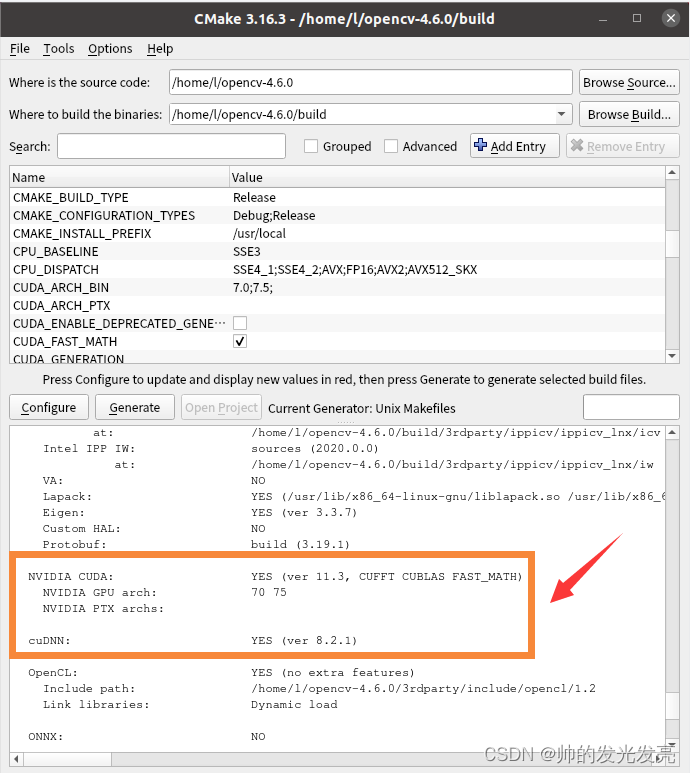Click the Open Project button

tap(221, 407)
